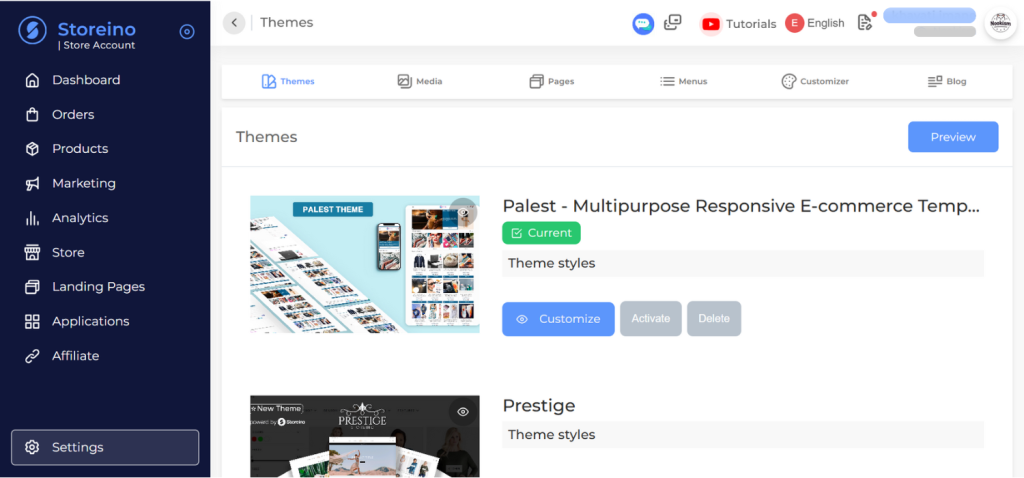Click the Menus list icon
This screenshot has width=1024, height=478.
[x=667, y=82]
